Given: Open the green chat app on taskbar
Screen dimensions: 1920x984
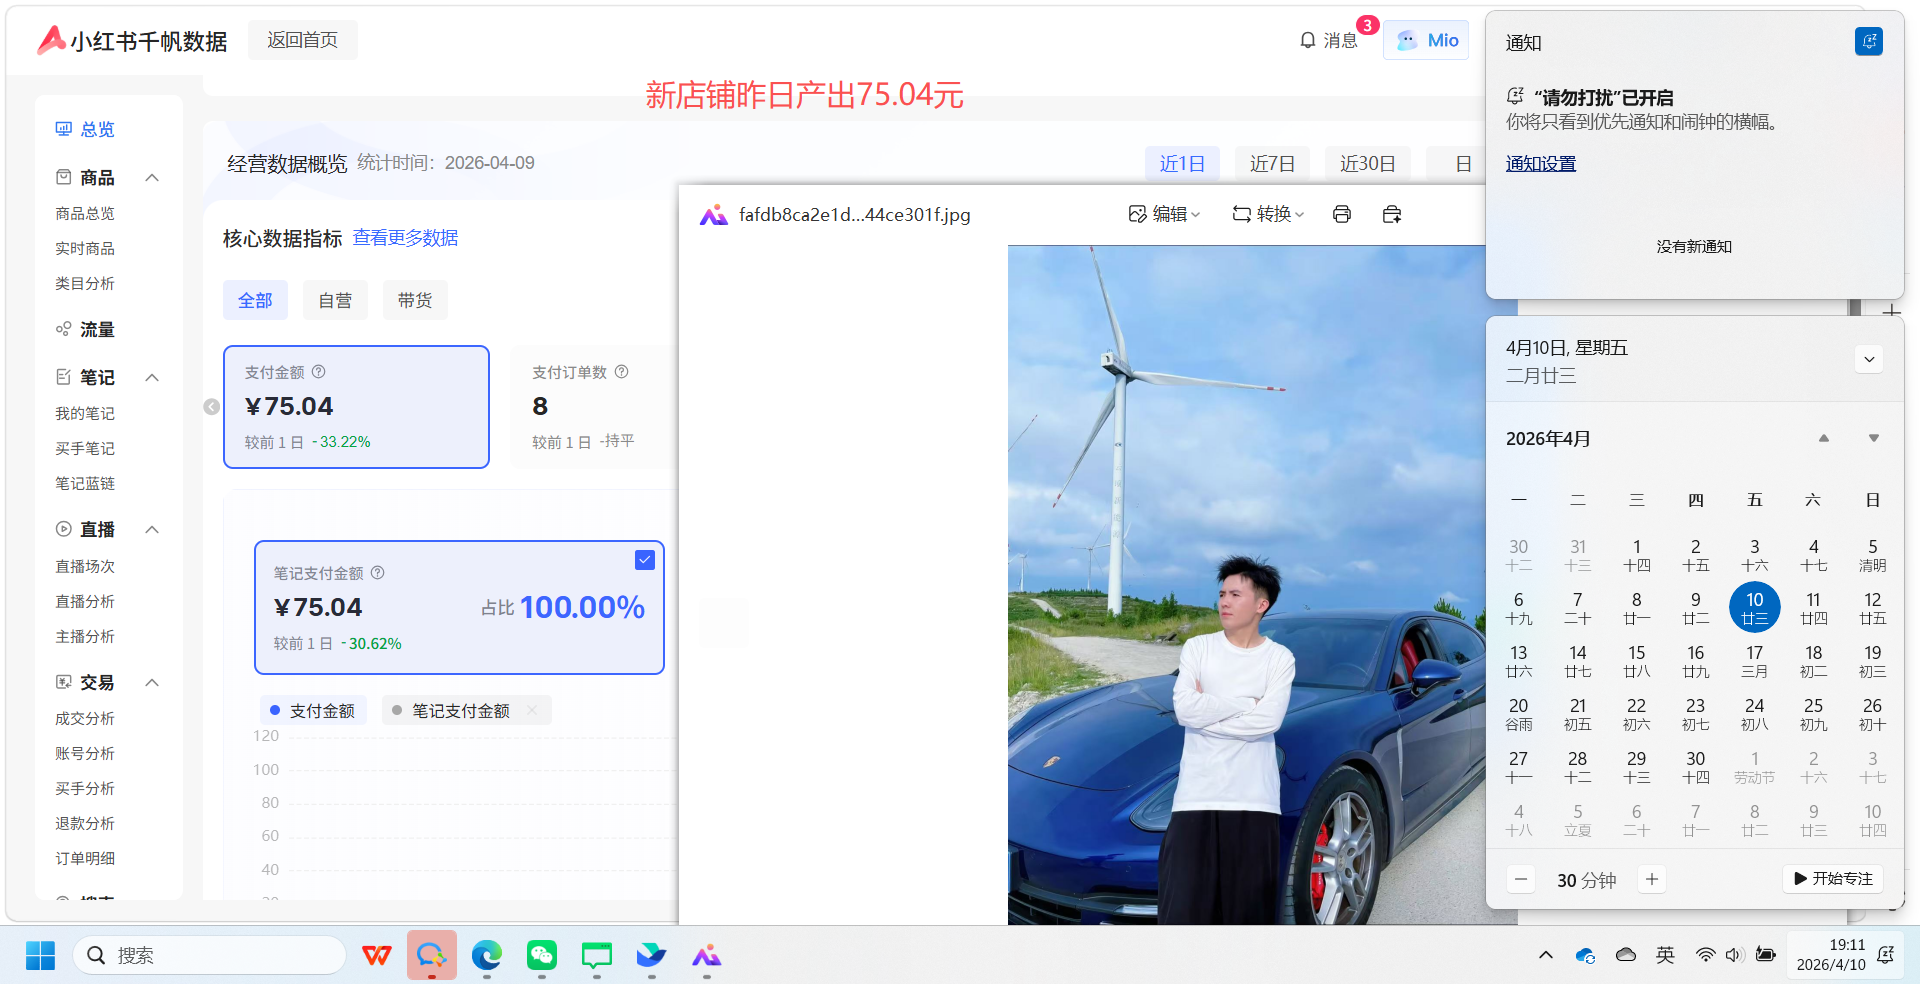Looking at the screenshot, I should point(597,956).
